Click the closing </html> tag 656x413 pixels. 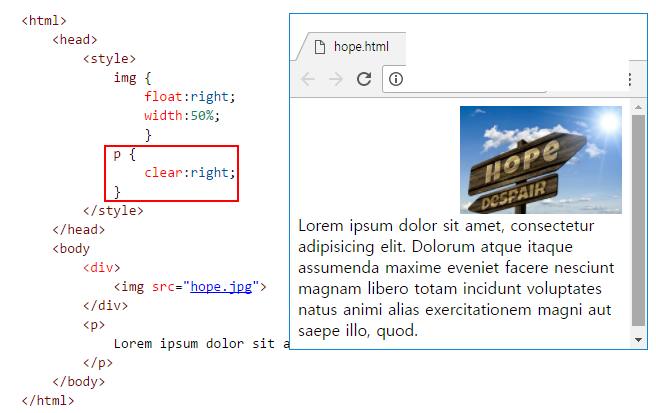click(x=48, y=400)
